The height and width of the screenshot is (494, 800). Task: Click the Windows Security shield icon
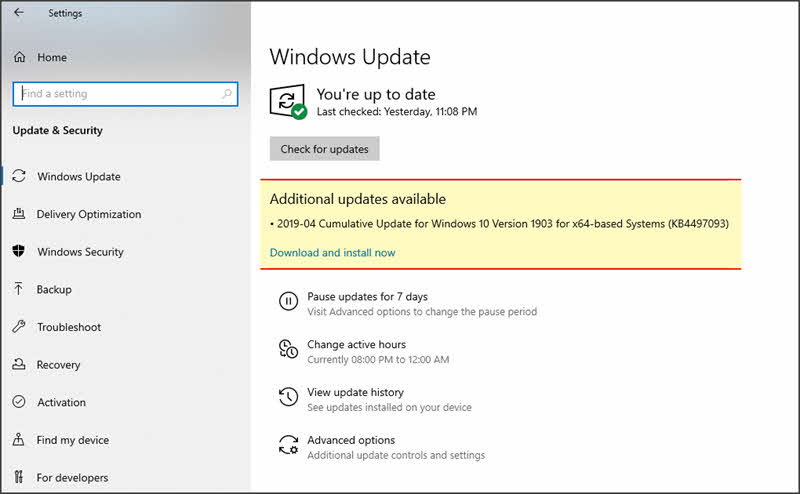[x=19, y=251]
